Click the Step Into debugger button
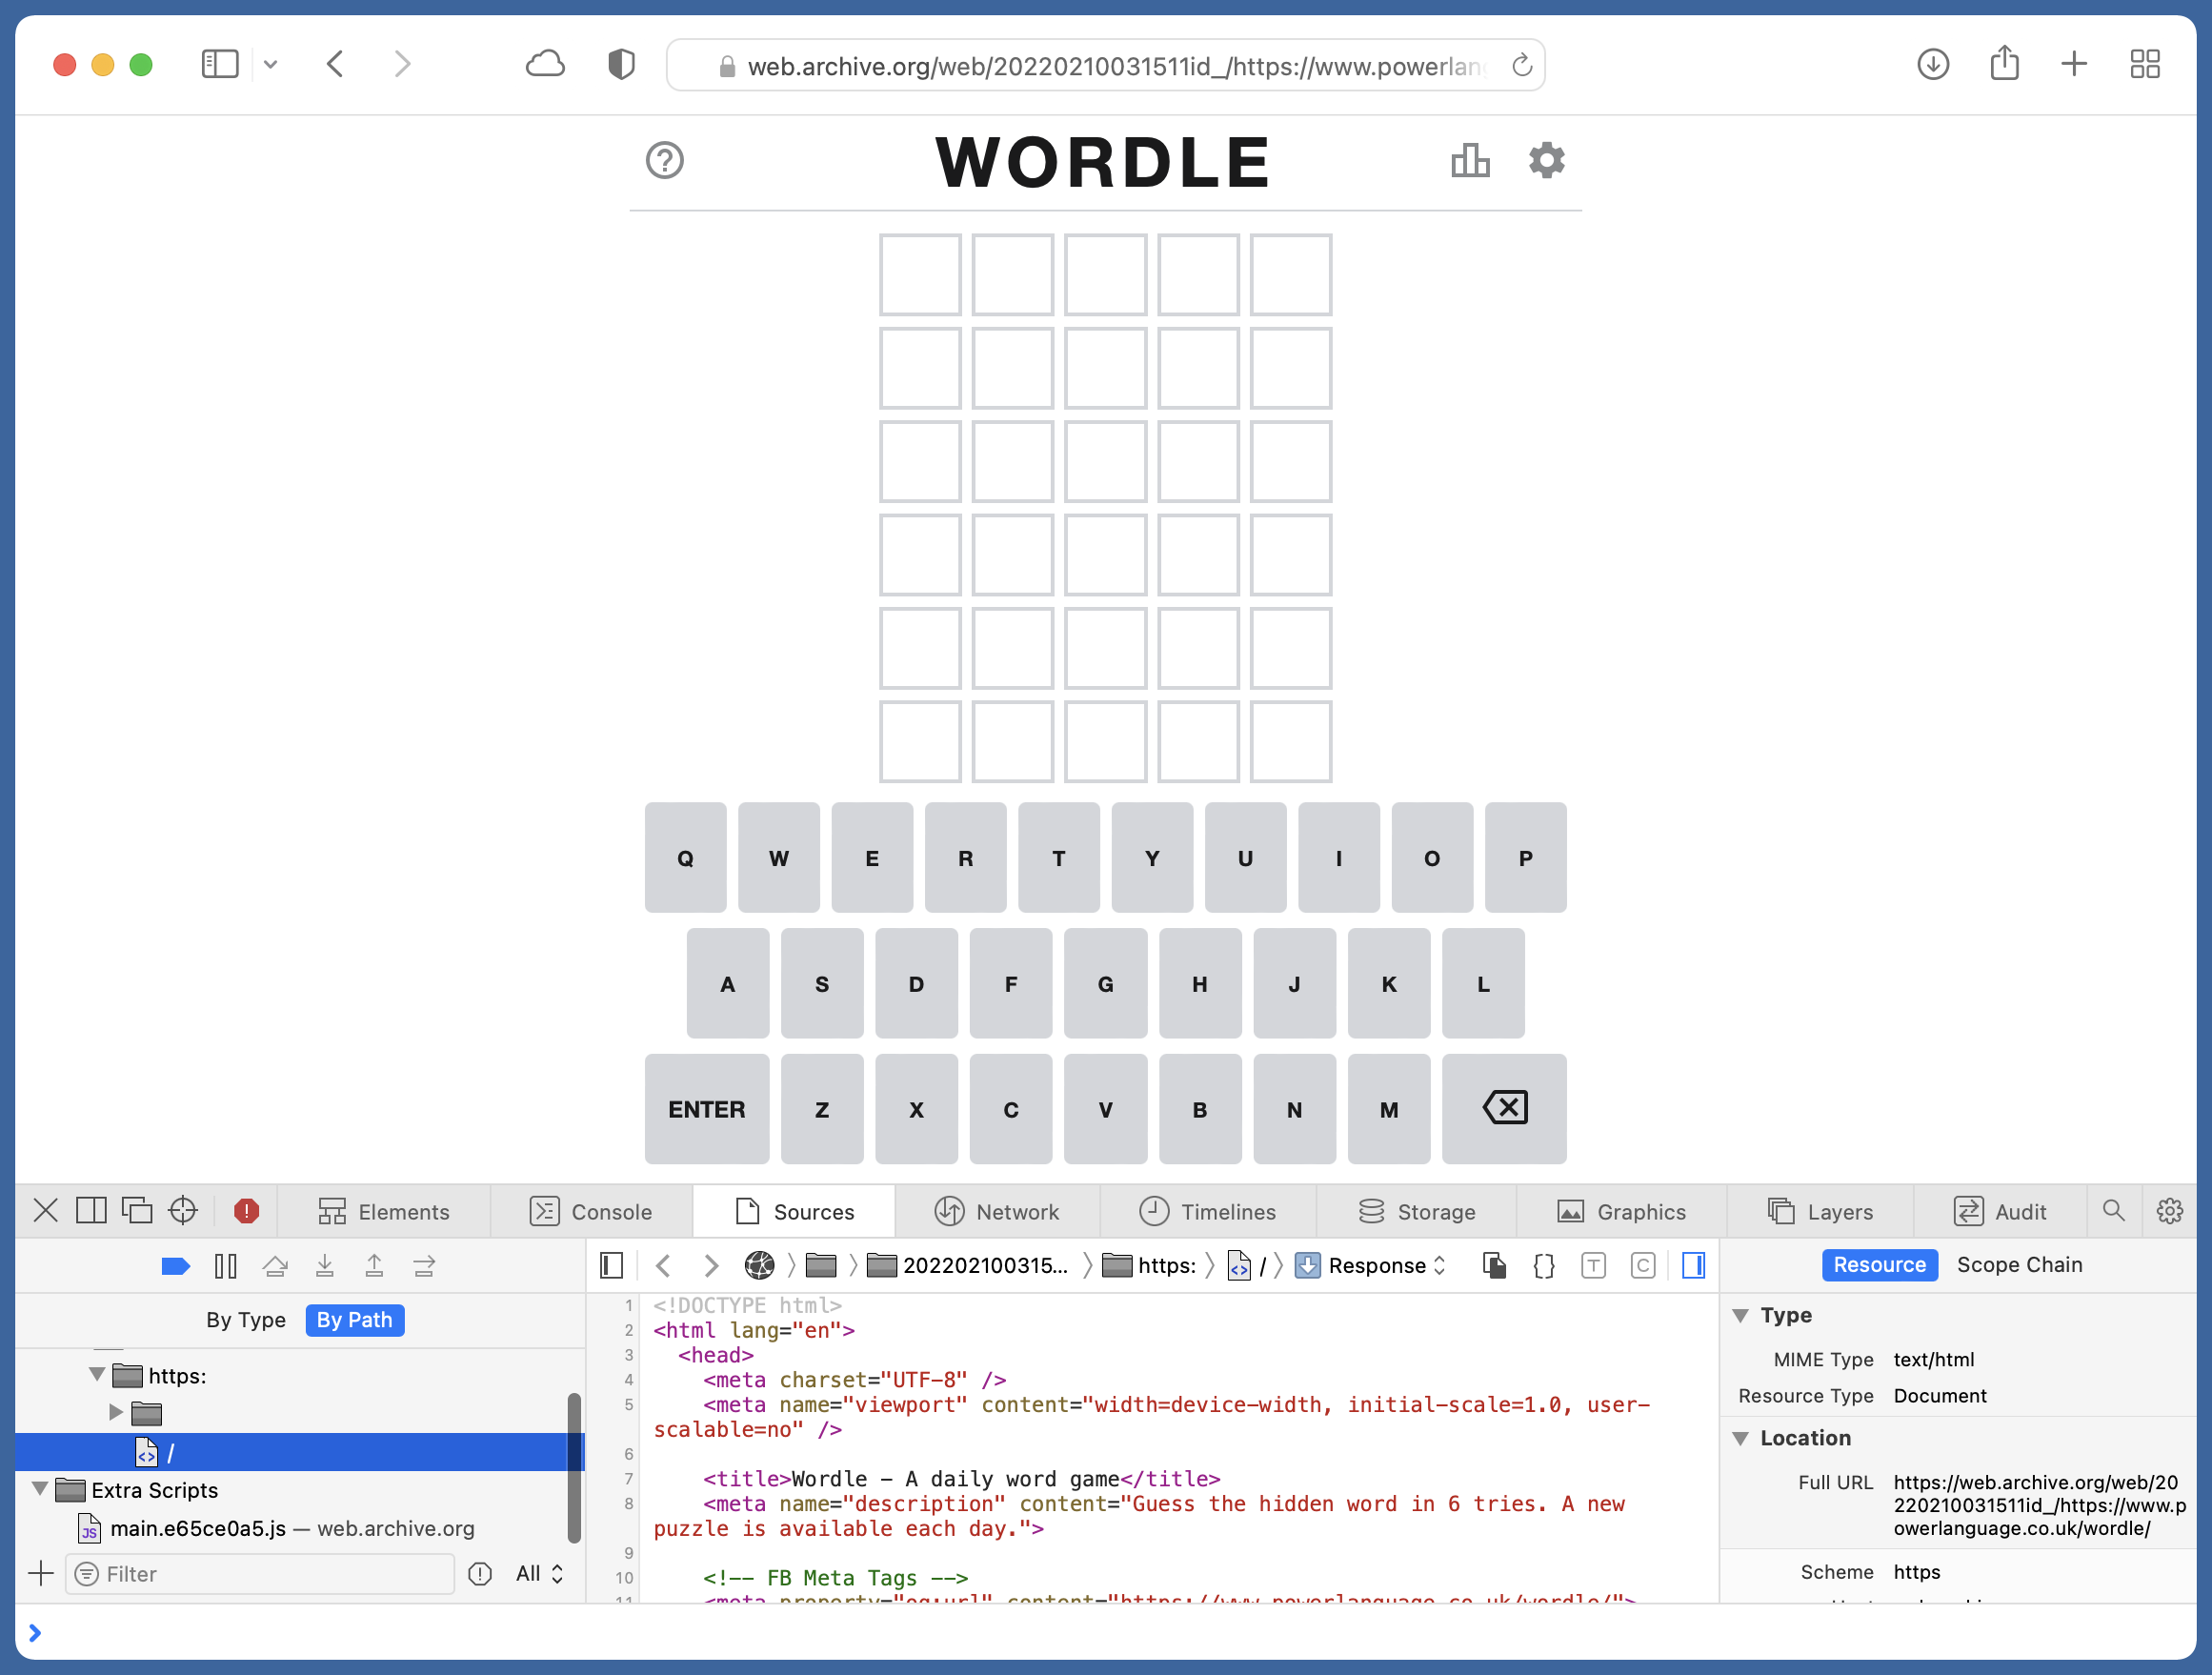This screenshot has width=2212, height=1675. click(x=325, y=1266)
